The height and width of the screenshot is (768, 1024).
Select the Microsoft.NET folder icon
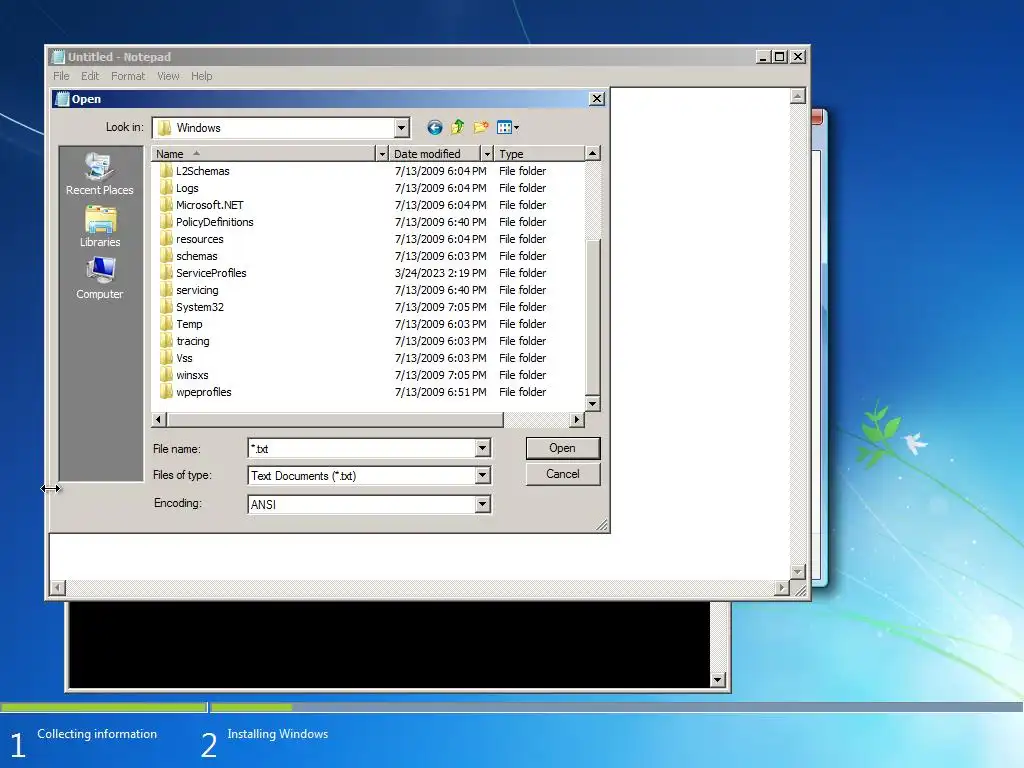166,205
